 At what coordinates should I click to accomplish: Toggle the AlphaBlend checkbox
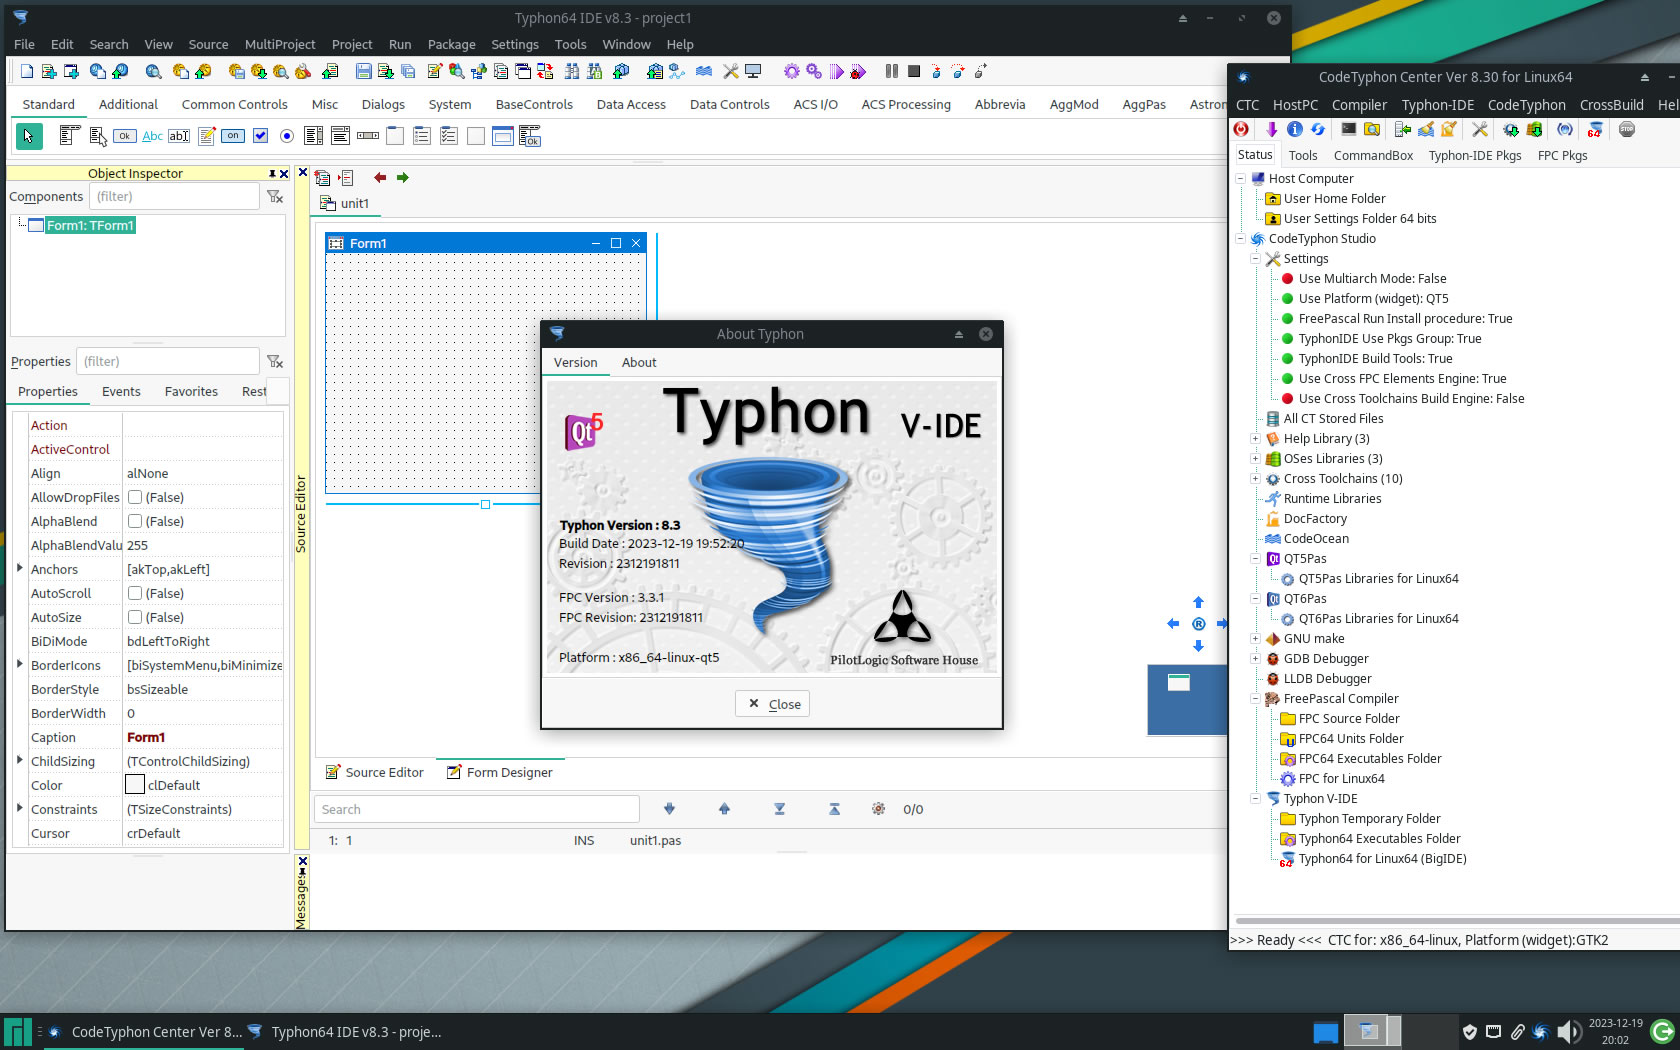(x=135, y=521)
